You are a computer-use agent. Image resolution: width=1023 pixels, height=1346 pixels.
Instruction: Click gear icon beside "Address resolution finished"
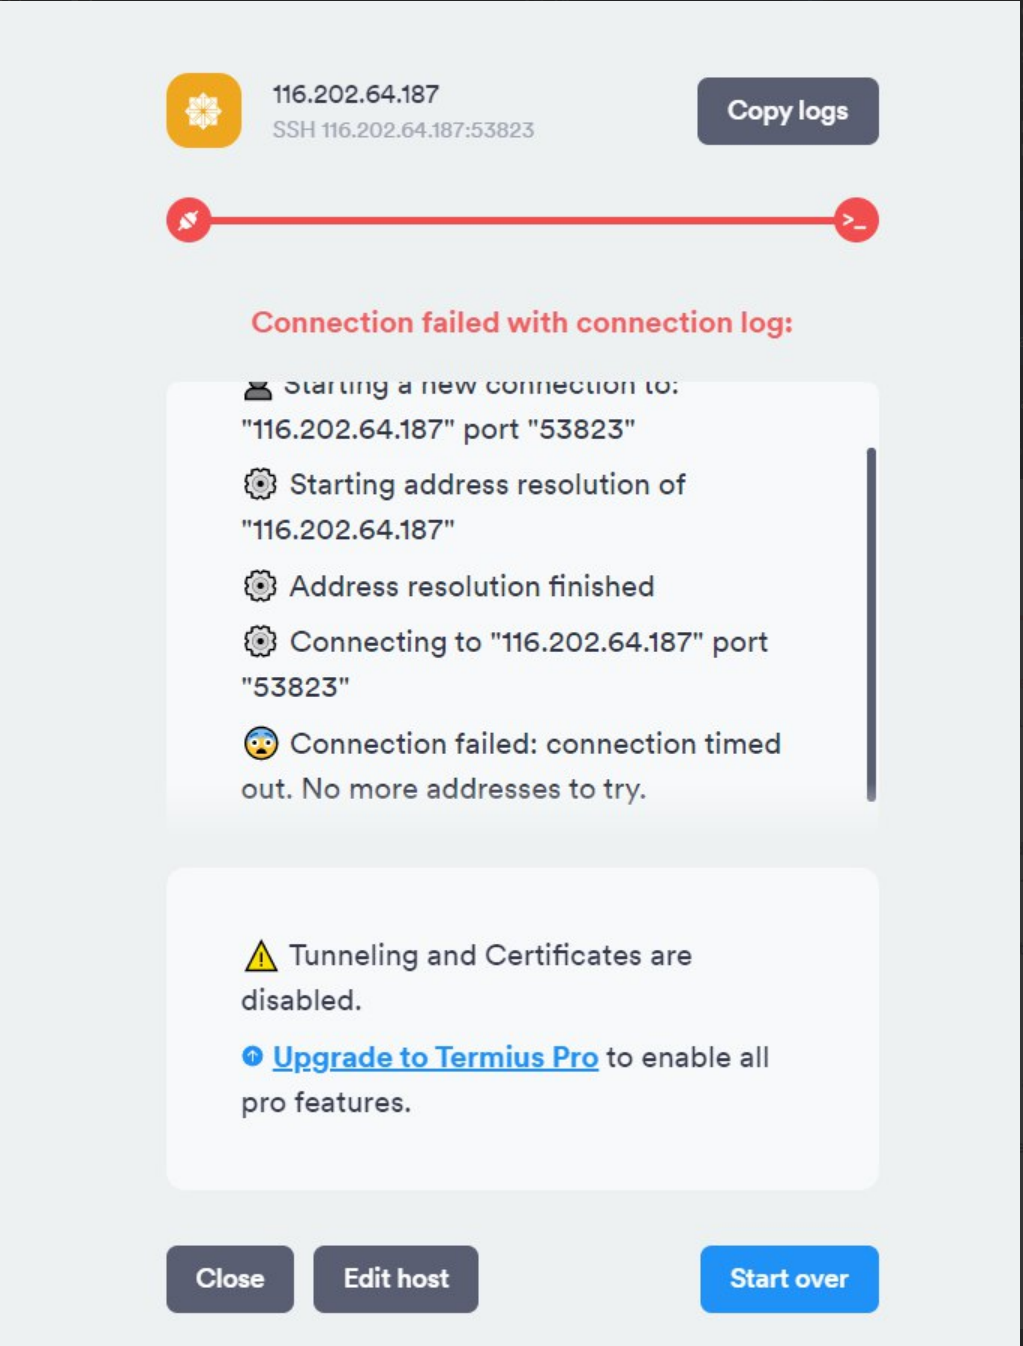coord(260,586)
